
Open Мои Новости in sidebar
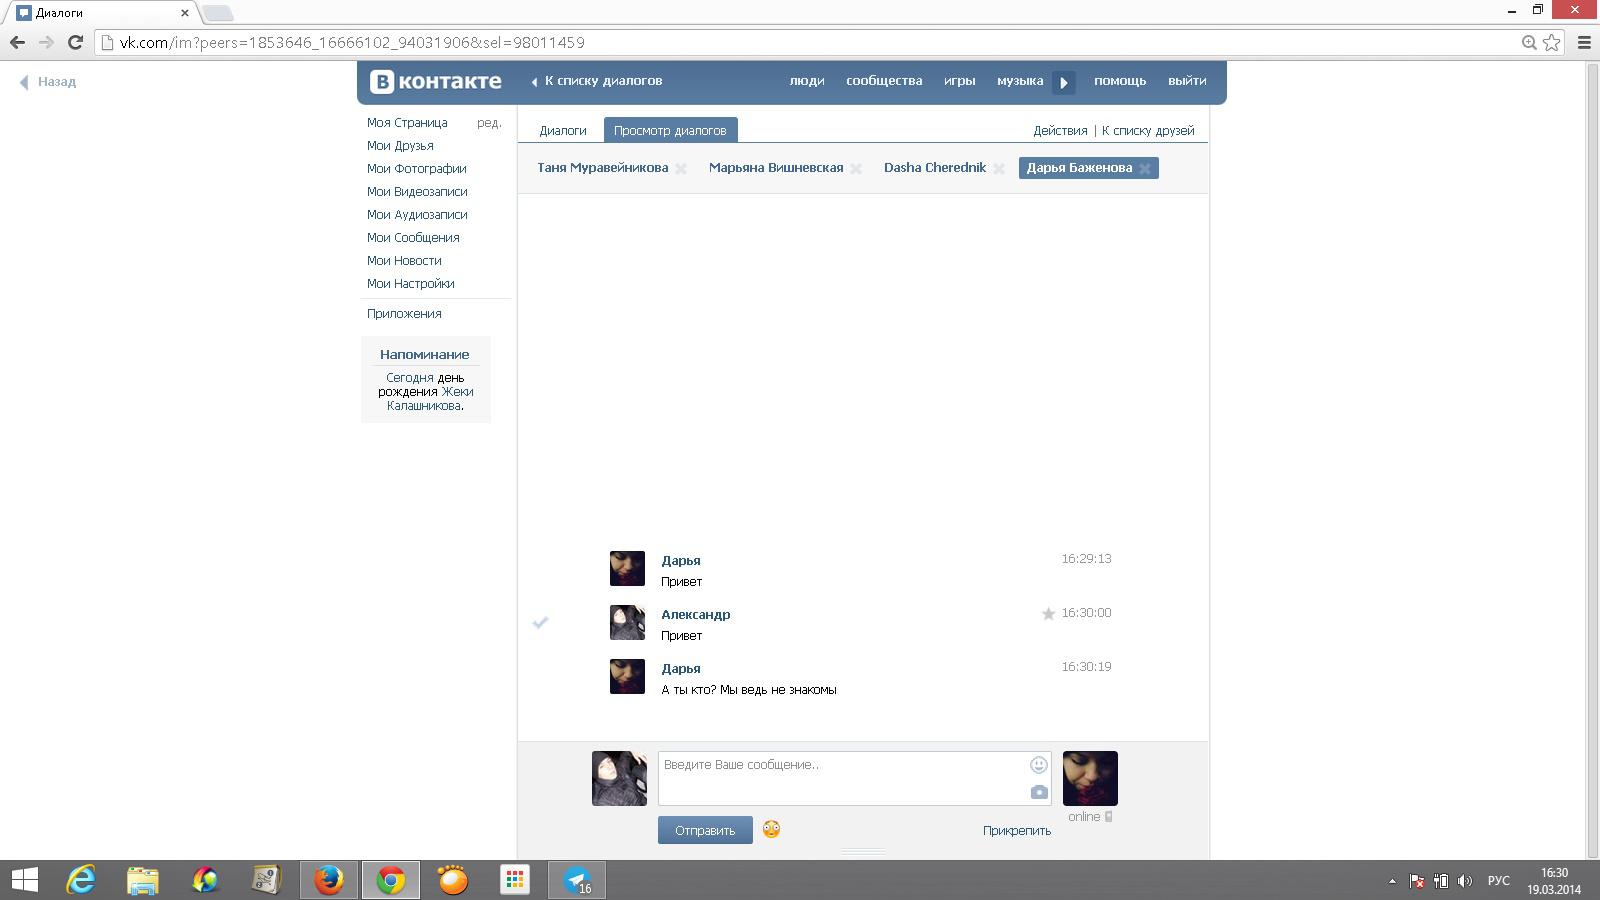click(x=404, y=261)
